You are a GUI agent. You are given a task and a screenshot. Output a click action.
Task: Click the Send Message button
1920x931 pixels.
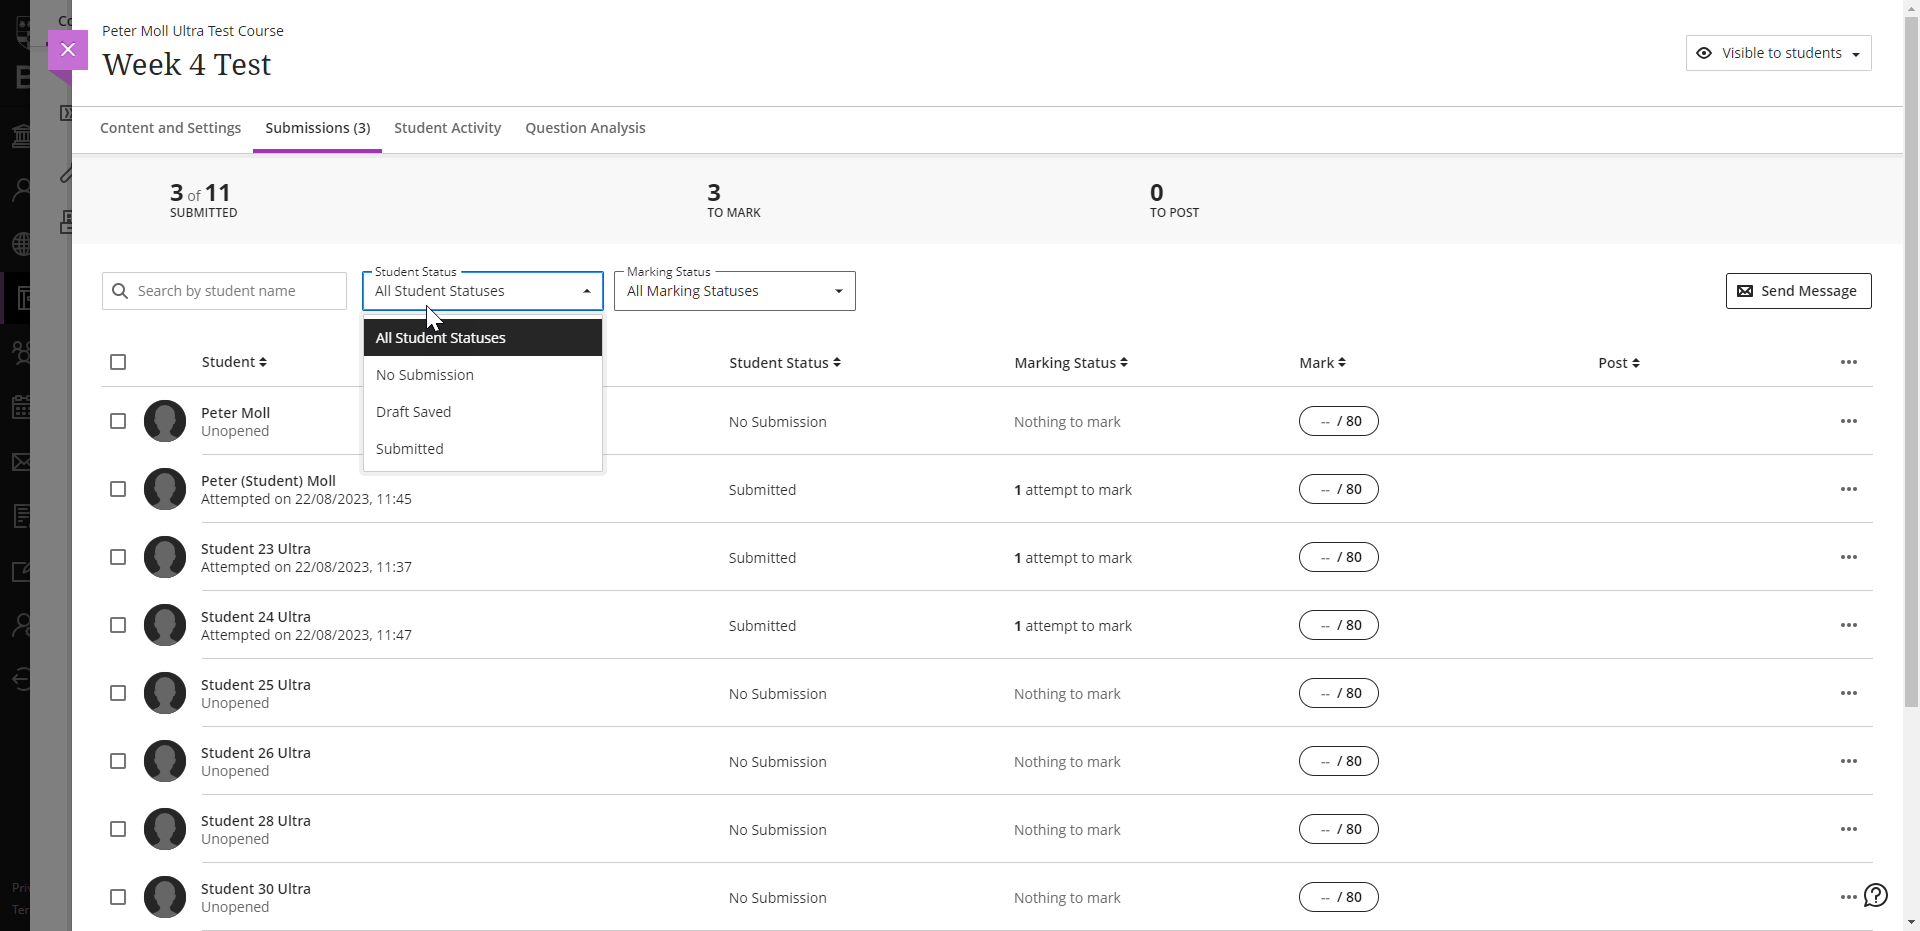[1798, 291]
